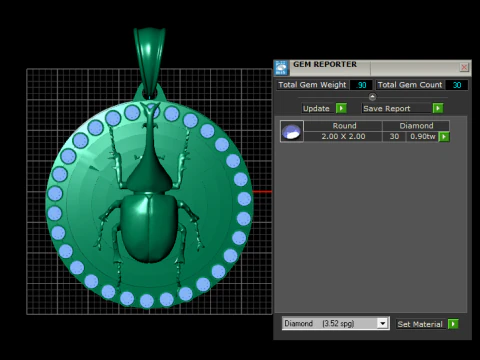Image resolution: width=480 pixels, height=360 pixels.
Task: Click the Total Gem Count label
Action: pos(410,85)
